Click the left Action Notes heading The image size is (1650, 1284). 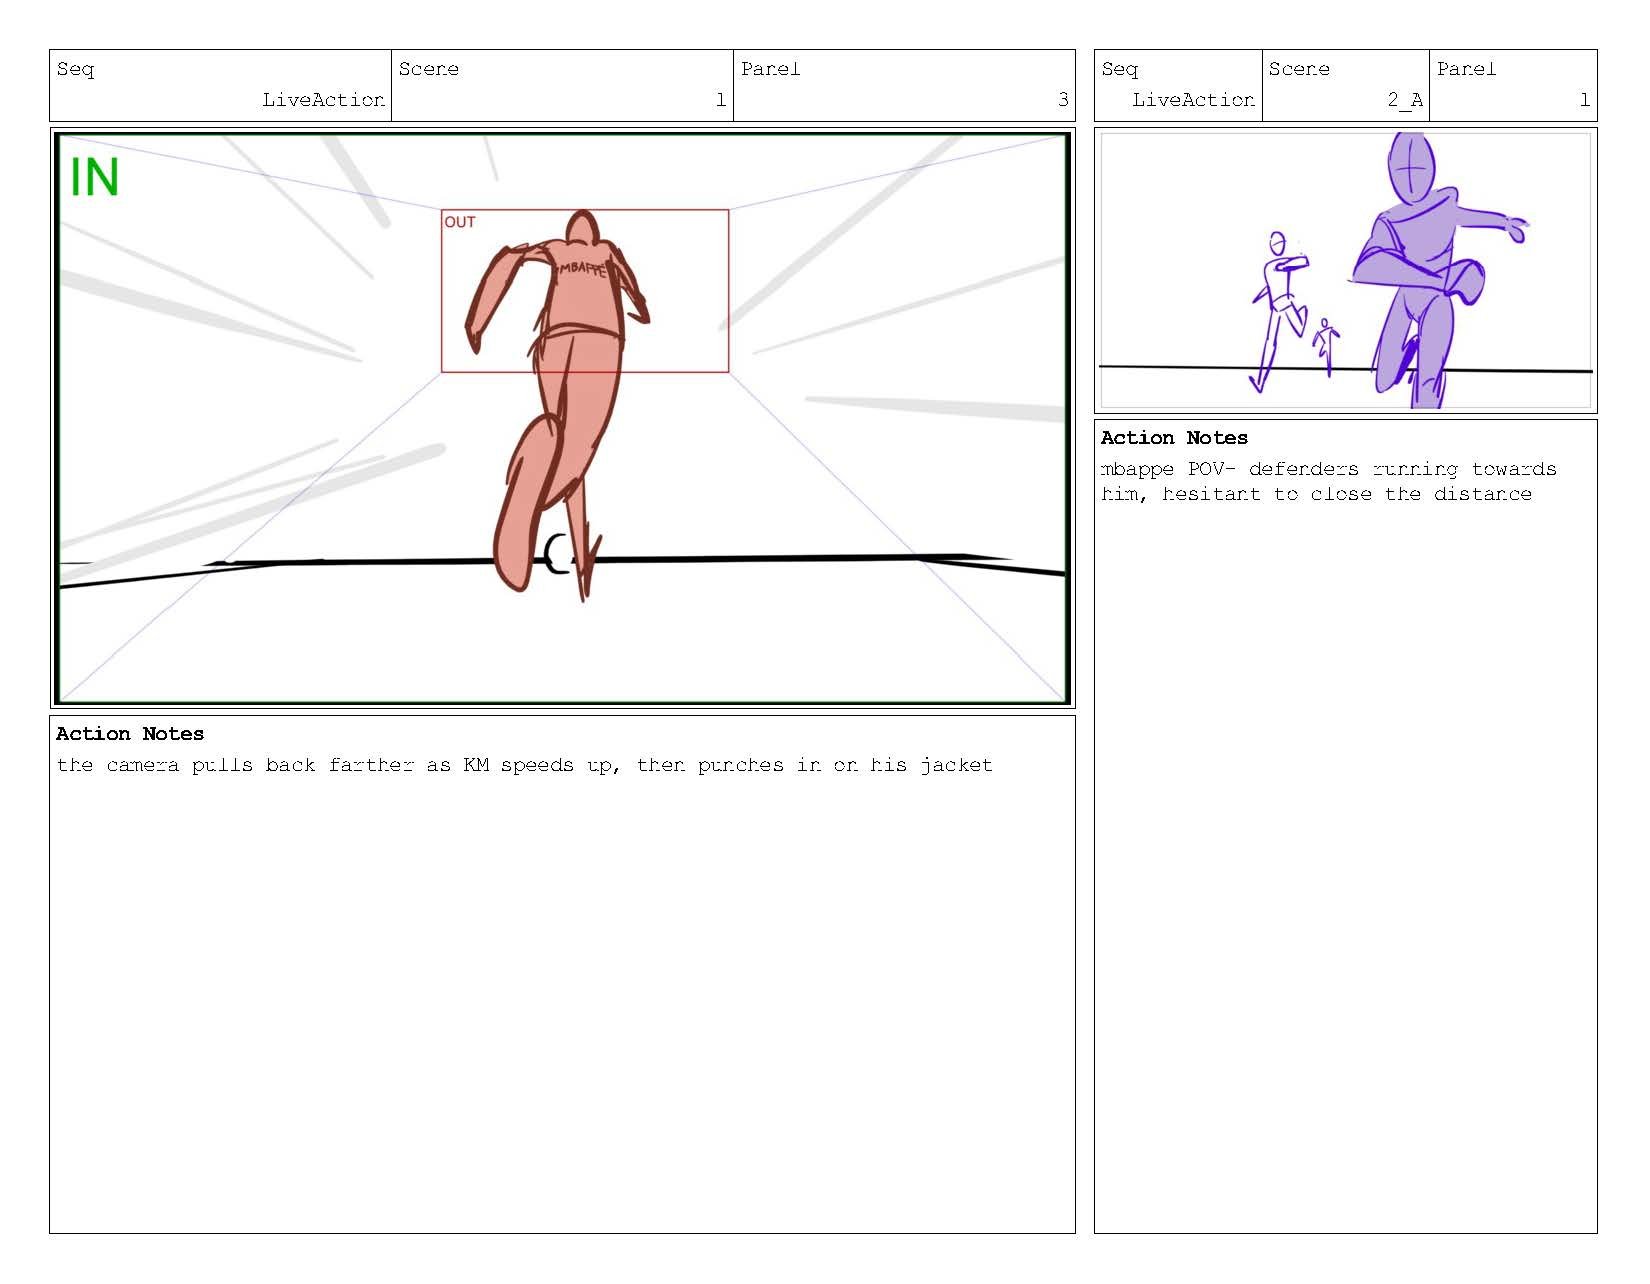(129, 733)
